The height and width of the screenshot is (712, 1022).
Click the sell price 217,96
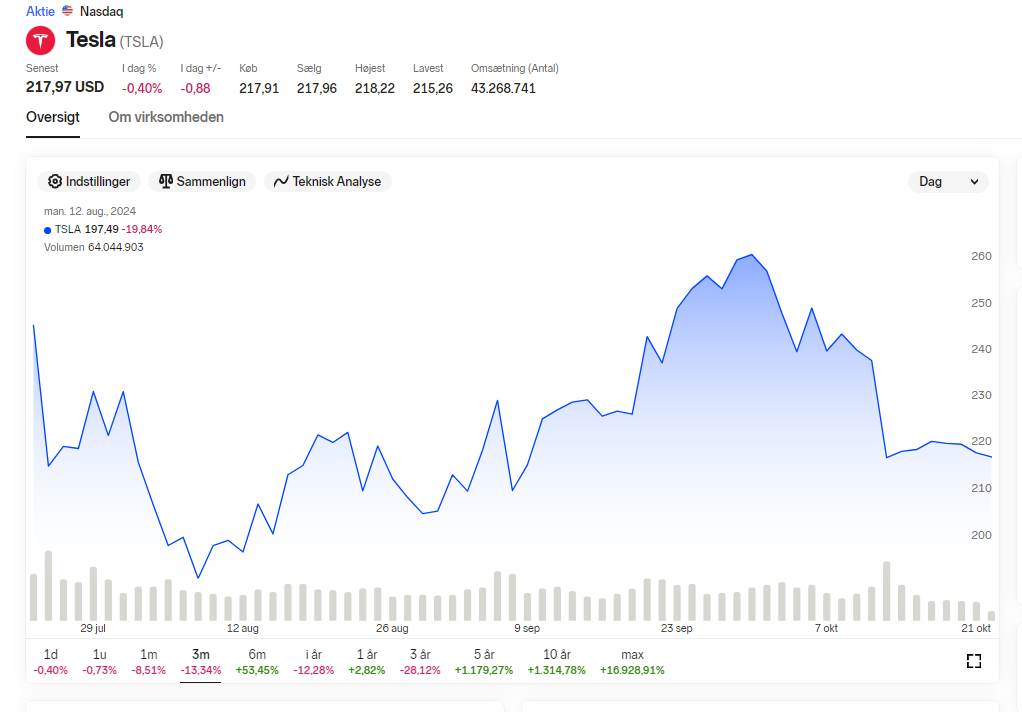(x=317, y=88)
